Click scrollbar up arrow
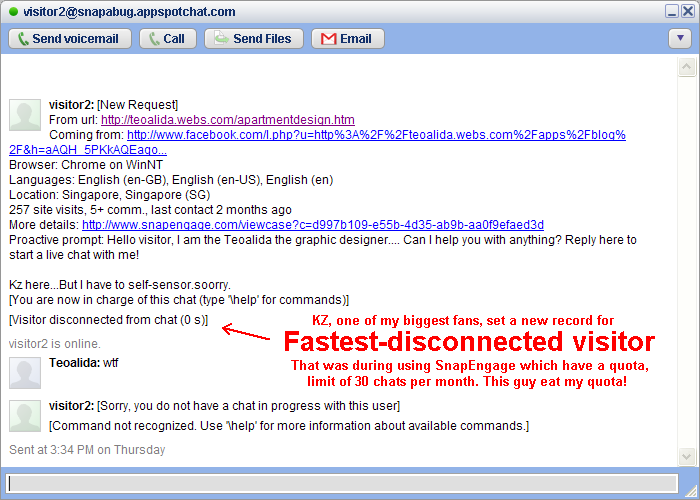The height and width of the screenshot is (500, 700). [687, 67]
